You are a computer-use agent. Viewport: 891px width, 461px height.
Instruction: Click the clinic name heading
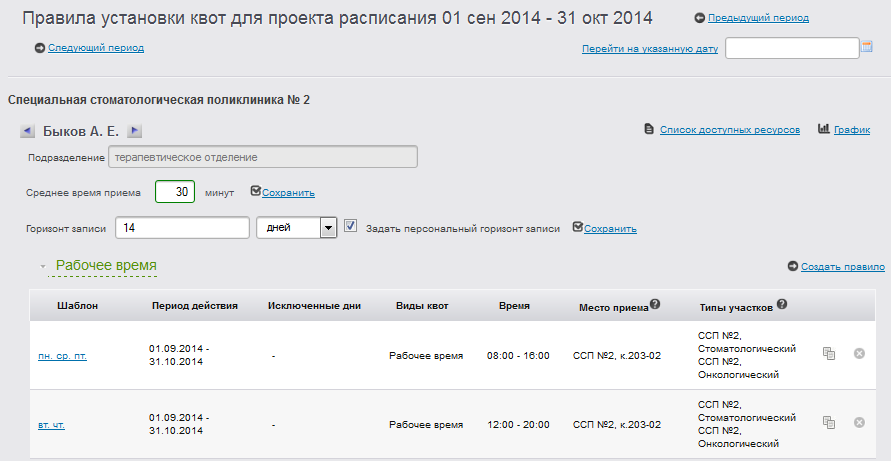coord(159,100)
